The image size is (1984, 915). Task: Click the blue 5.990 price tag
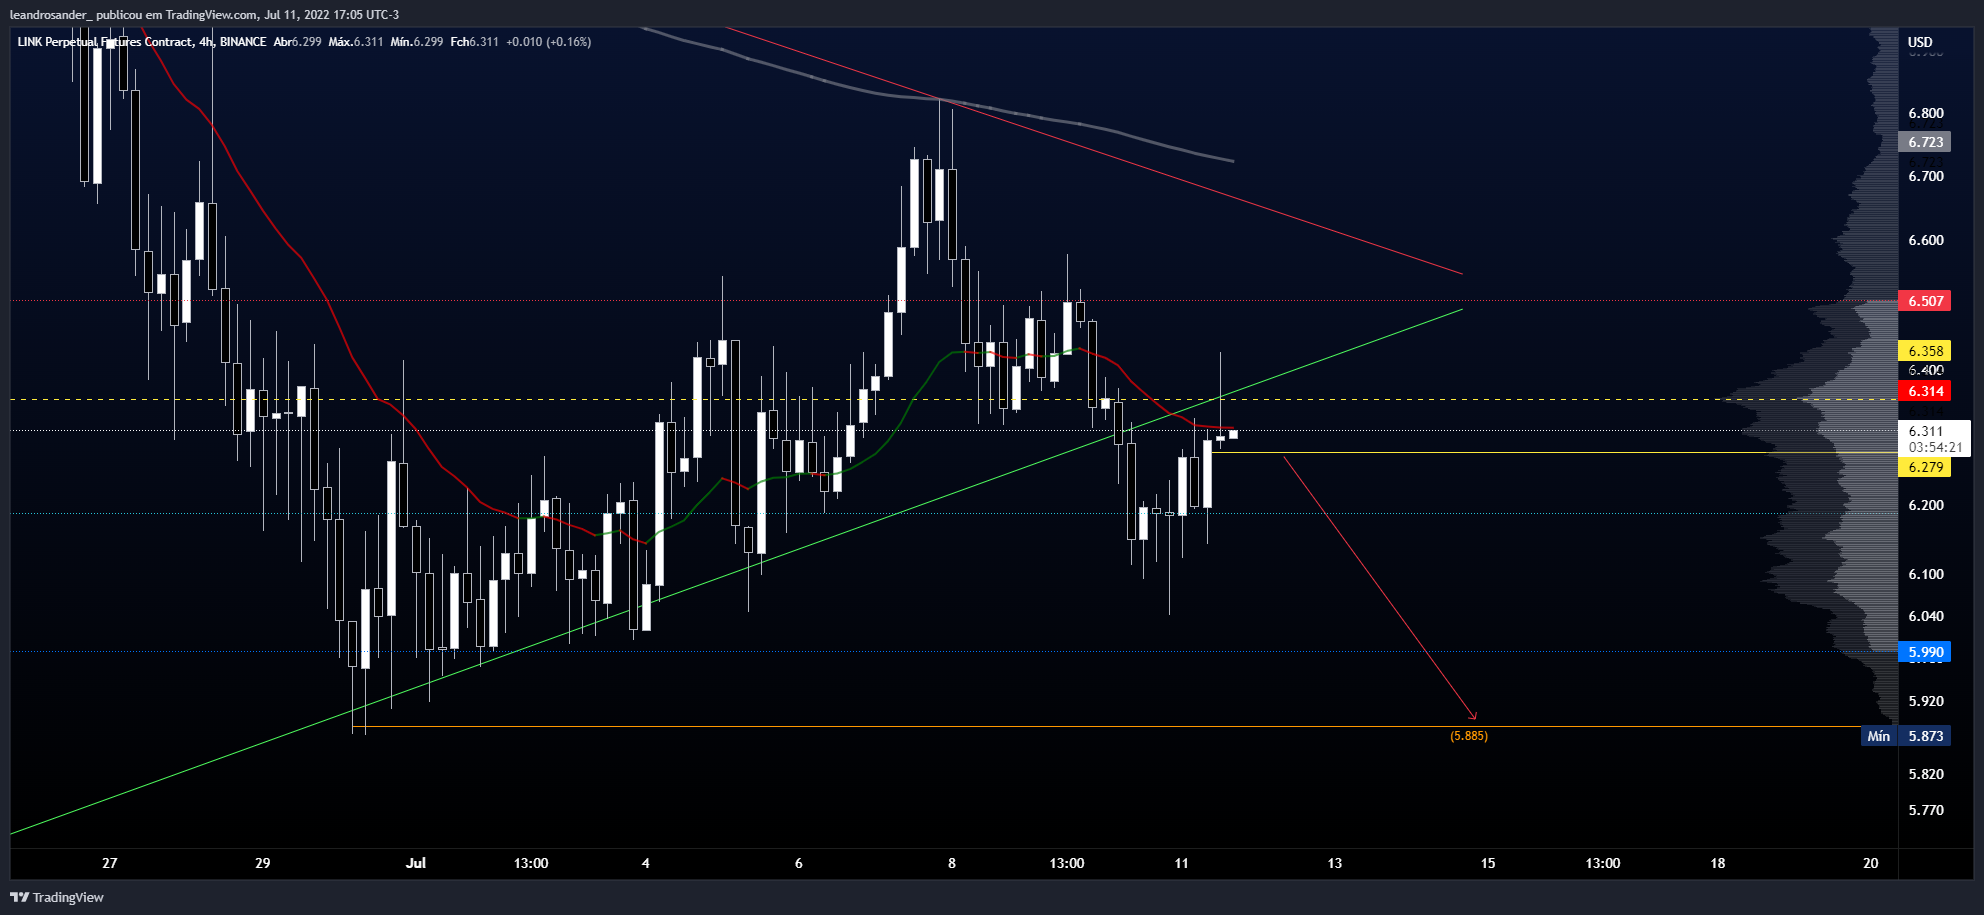click(1925, 652)
